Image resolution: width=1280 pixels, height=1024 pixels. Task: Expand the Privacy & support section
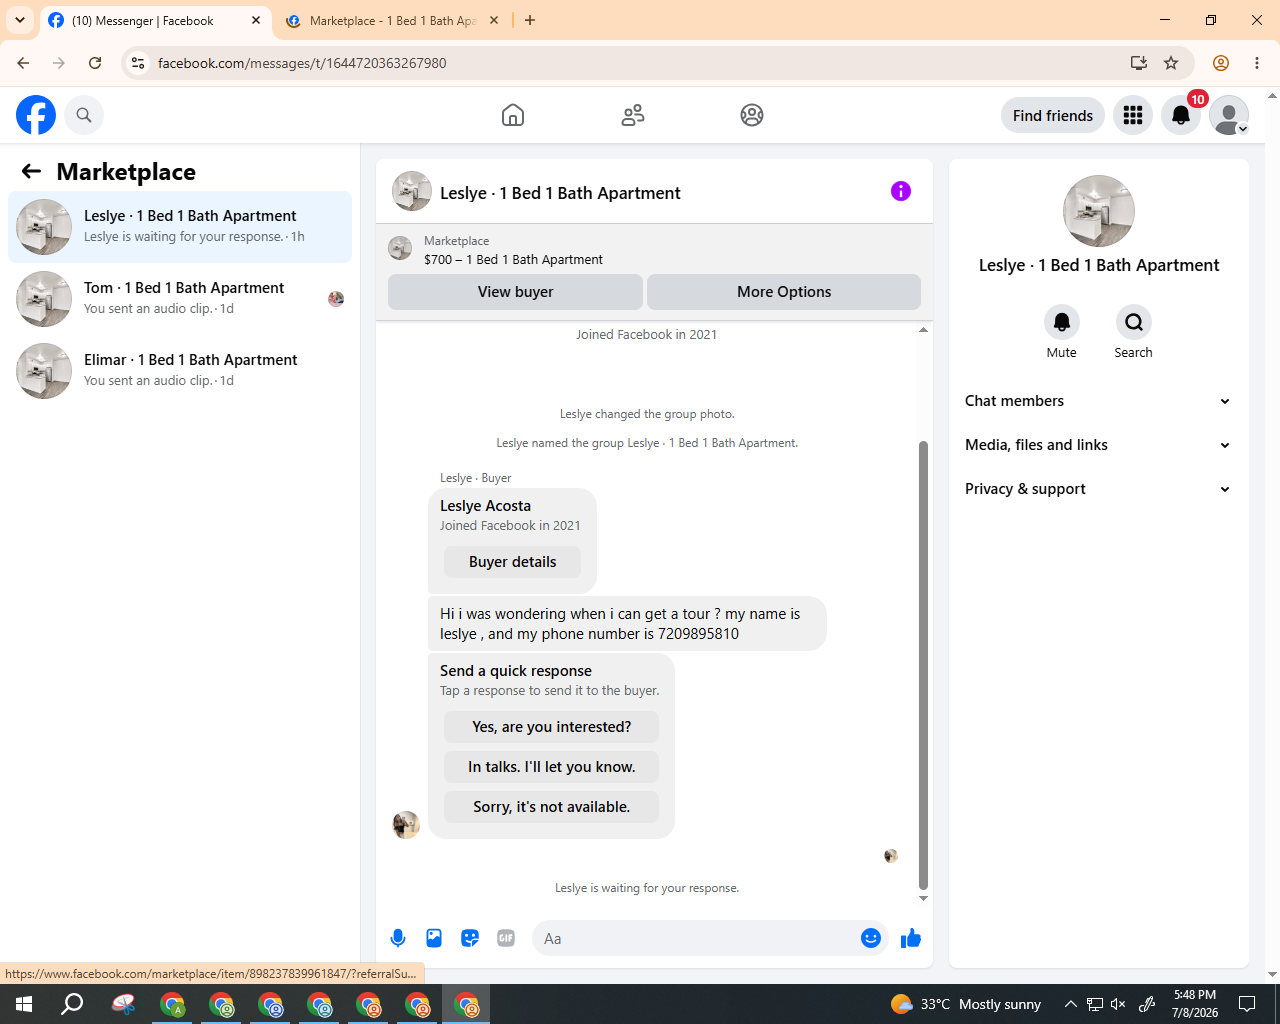[x=1099, y=489]
